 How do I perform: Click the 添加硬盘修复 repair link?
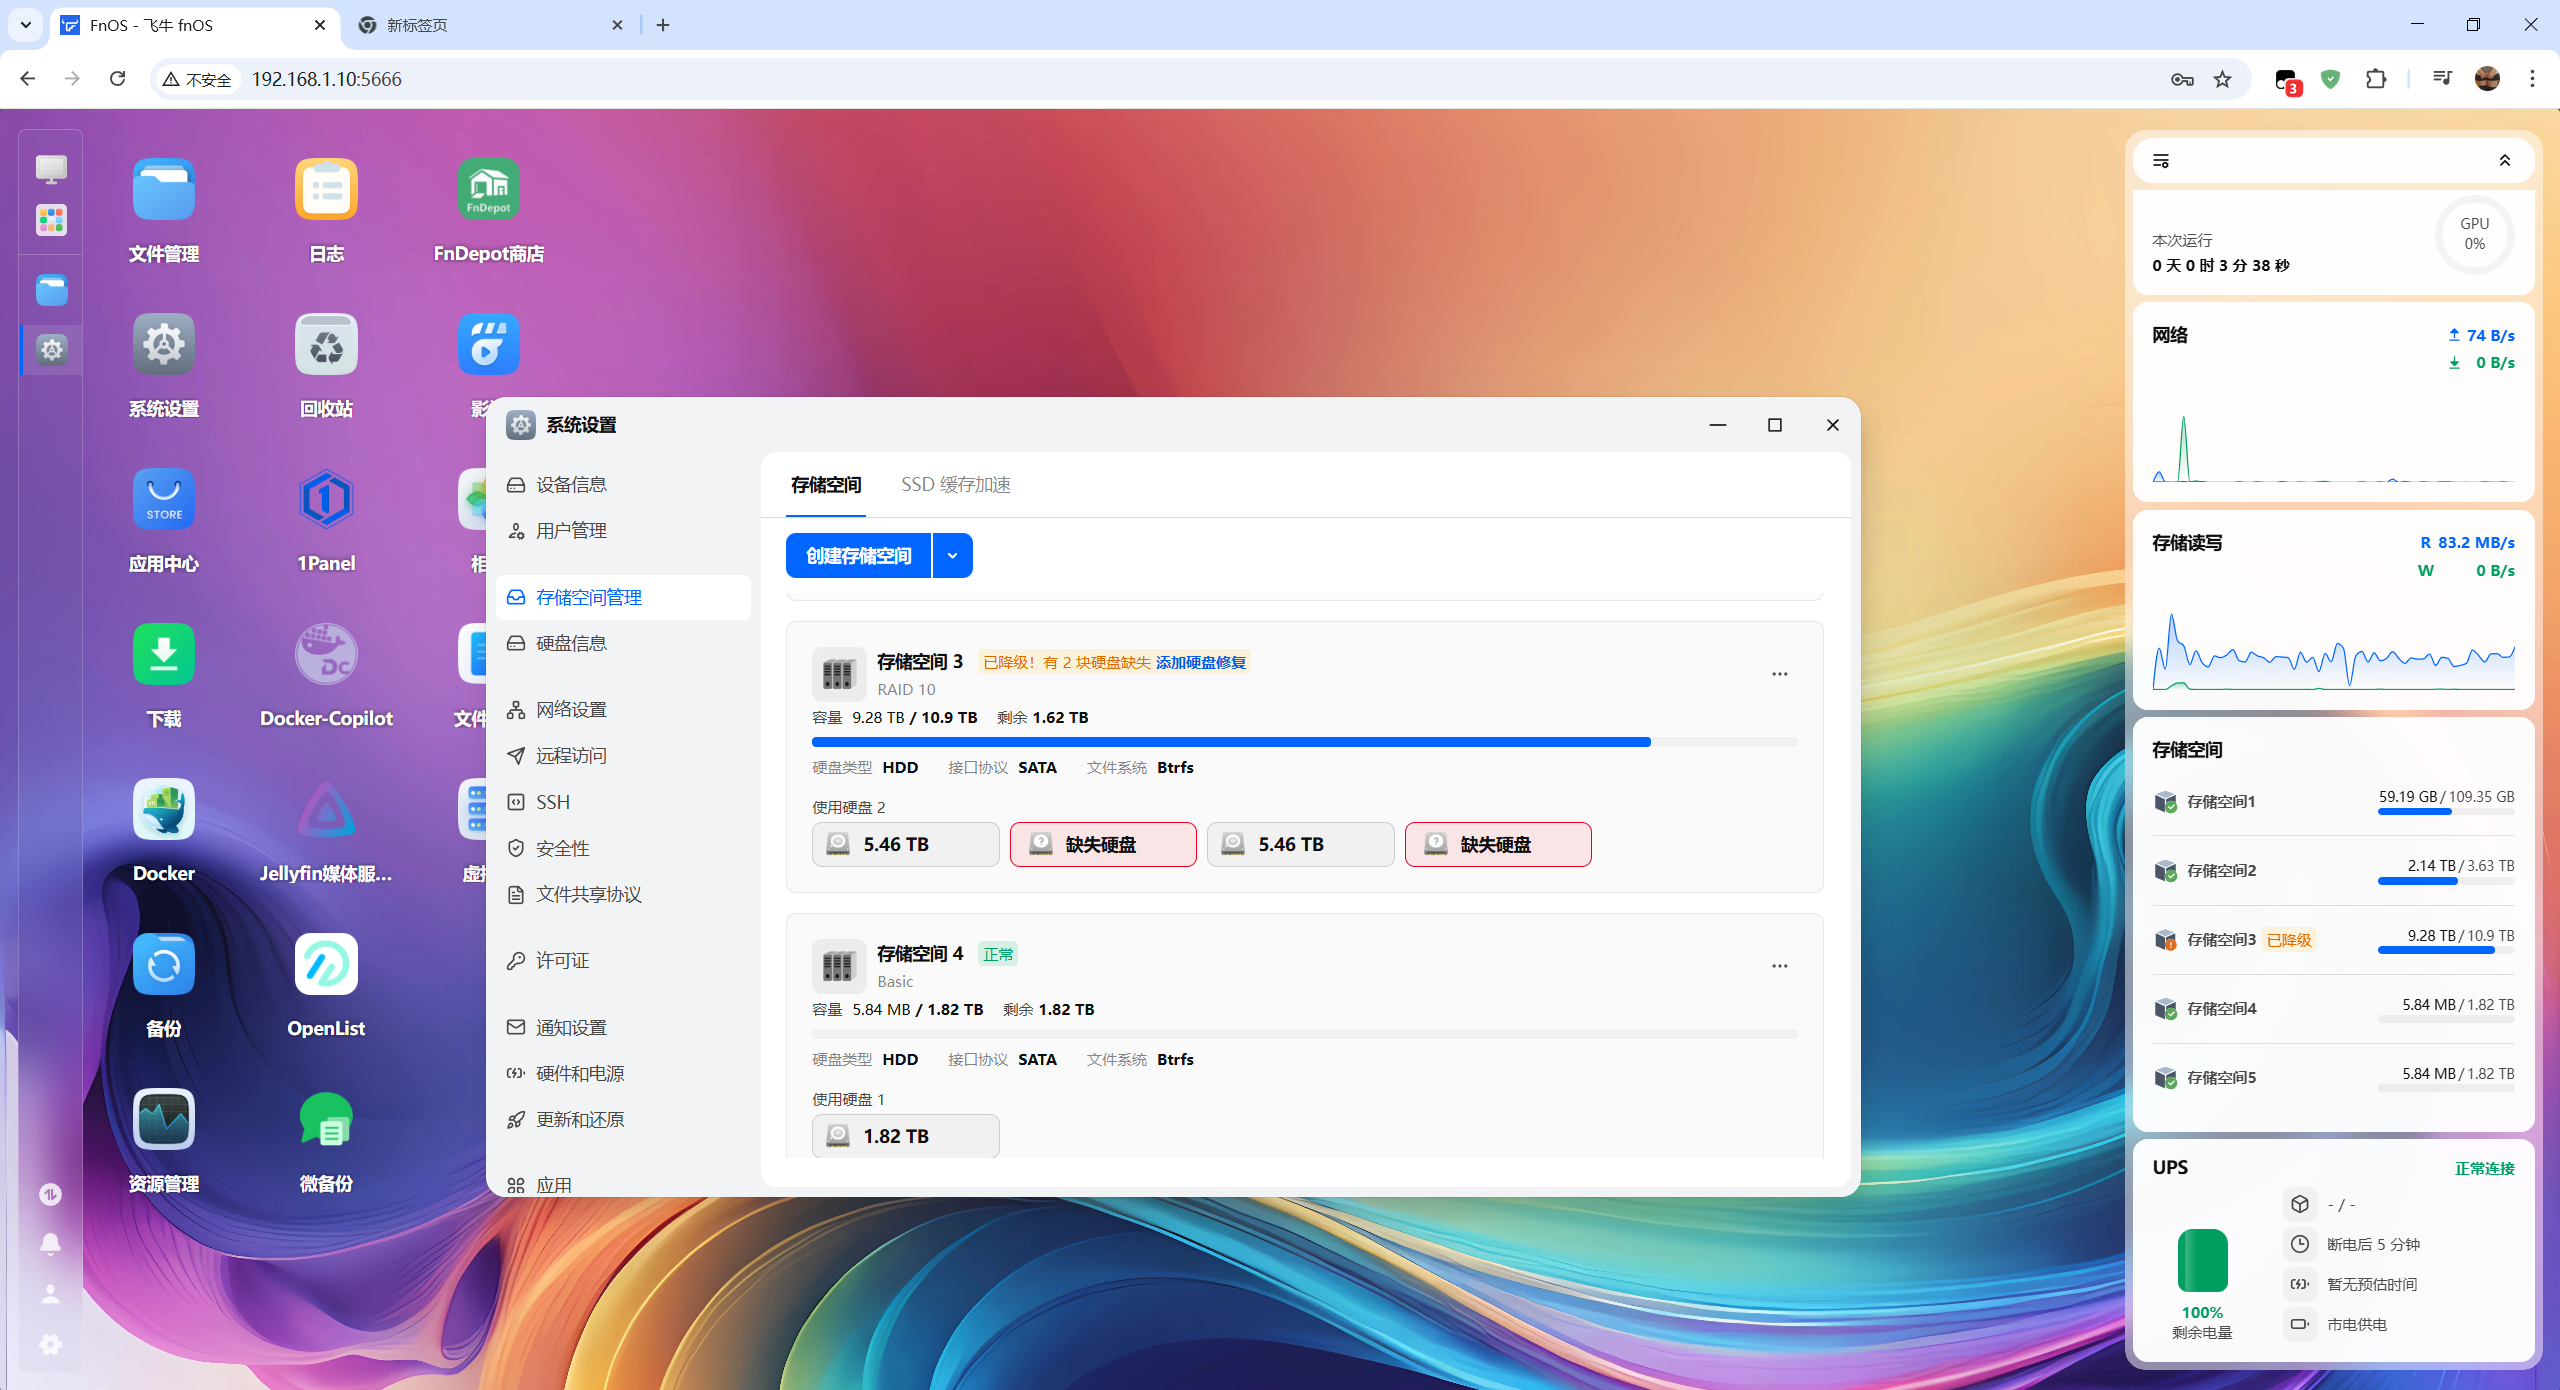pyautogui.click(x=1200, y=662)
